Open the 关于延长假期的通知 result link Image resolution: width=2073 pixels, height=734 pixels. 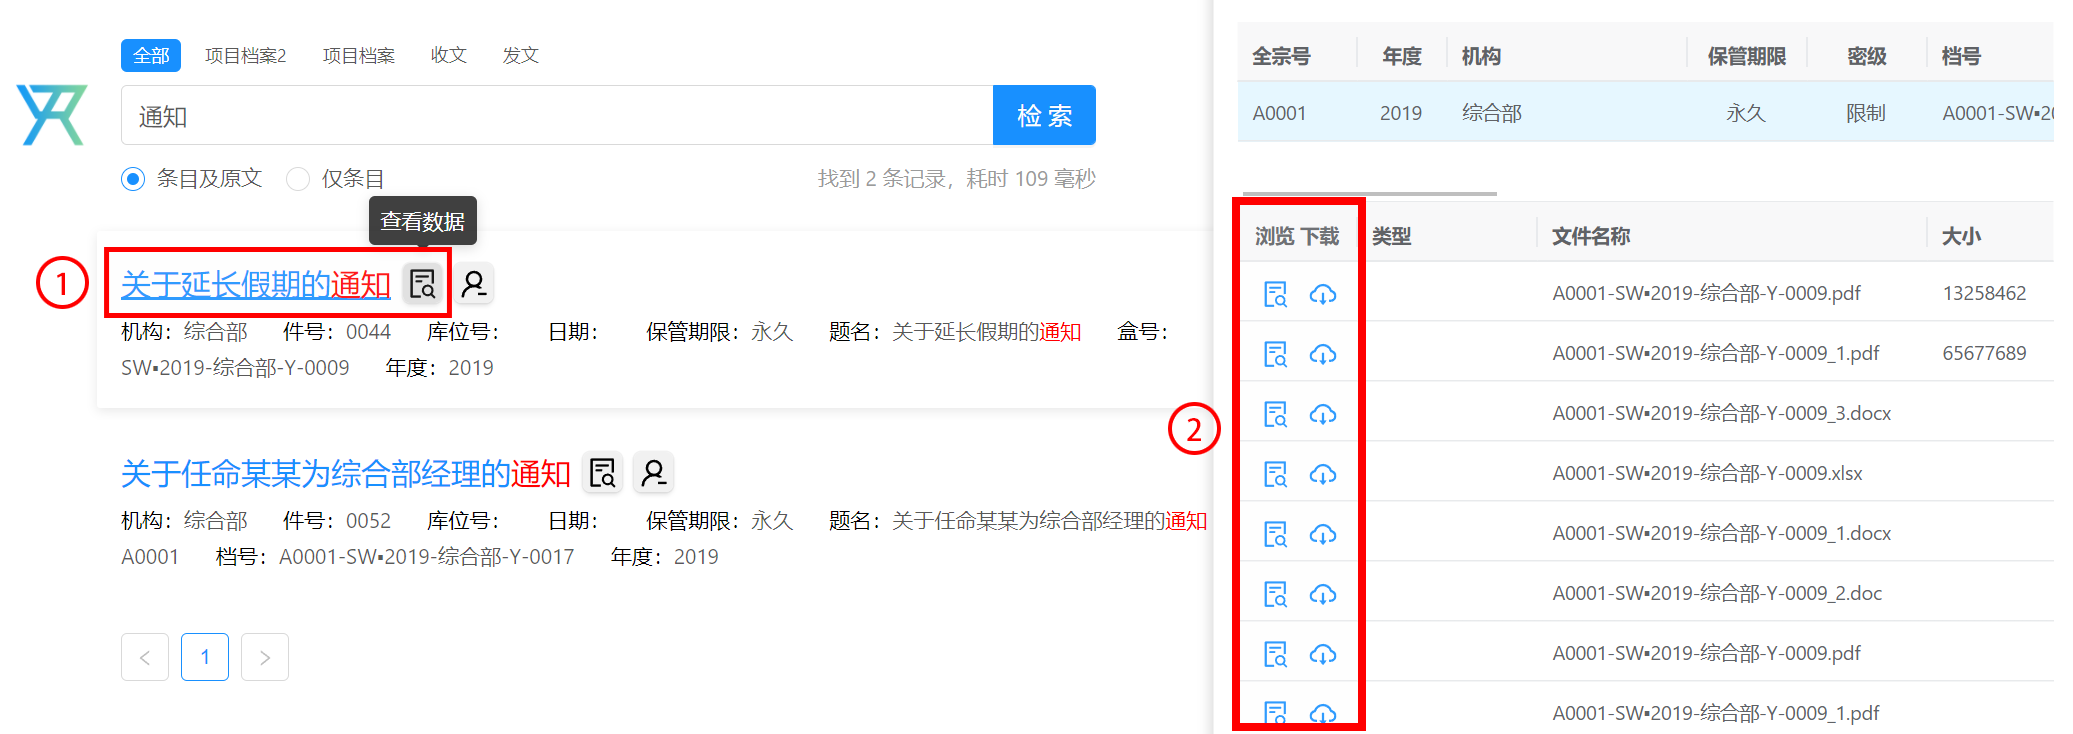coord(256,285)
